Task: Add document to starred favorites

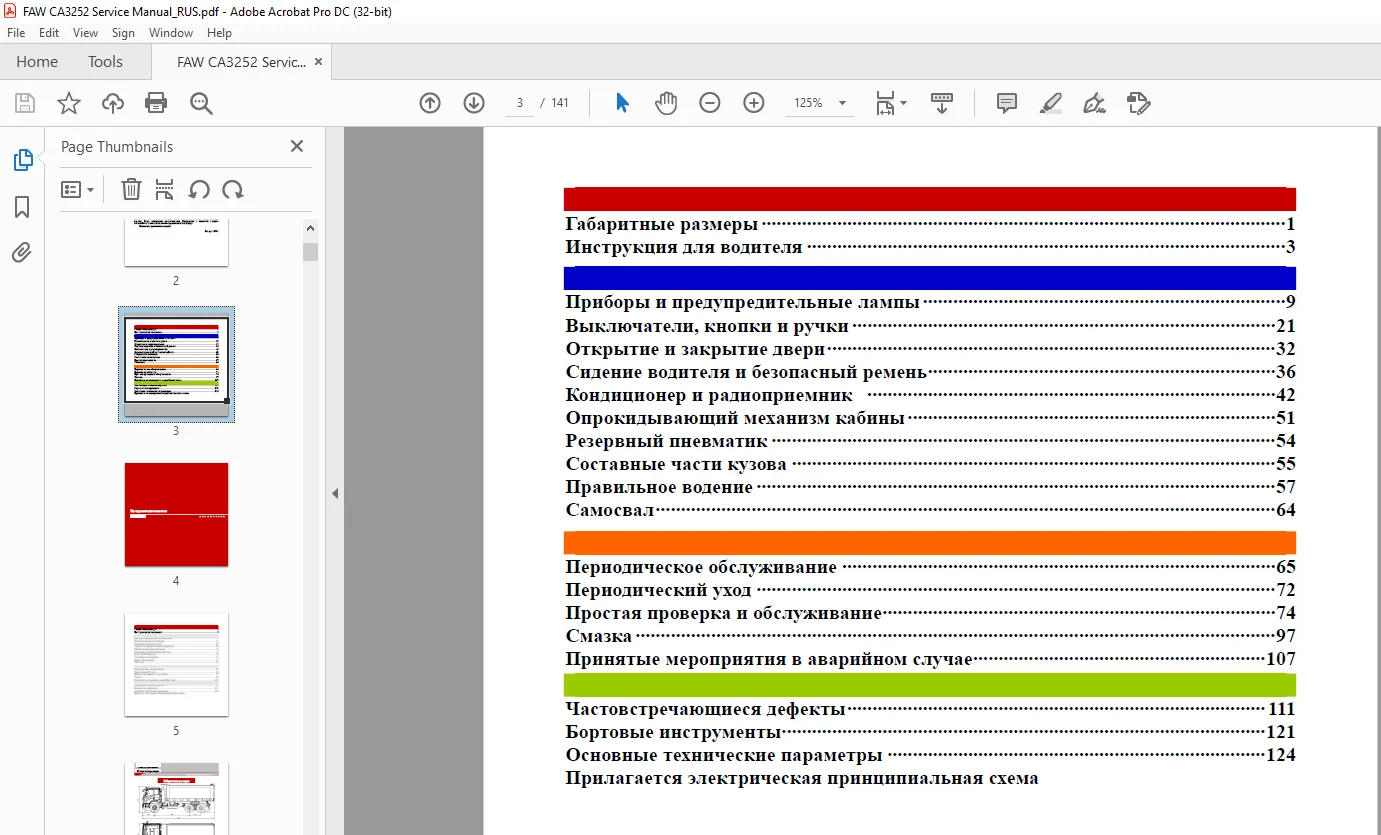Action: tap(68, 103)
